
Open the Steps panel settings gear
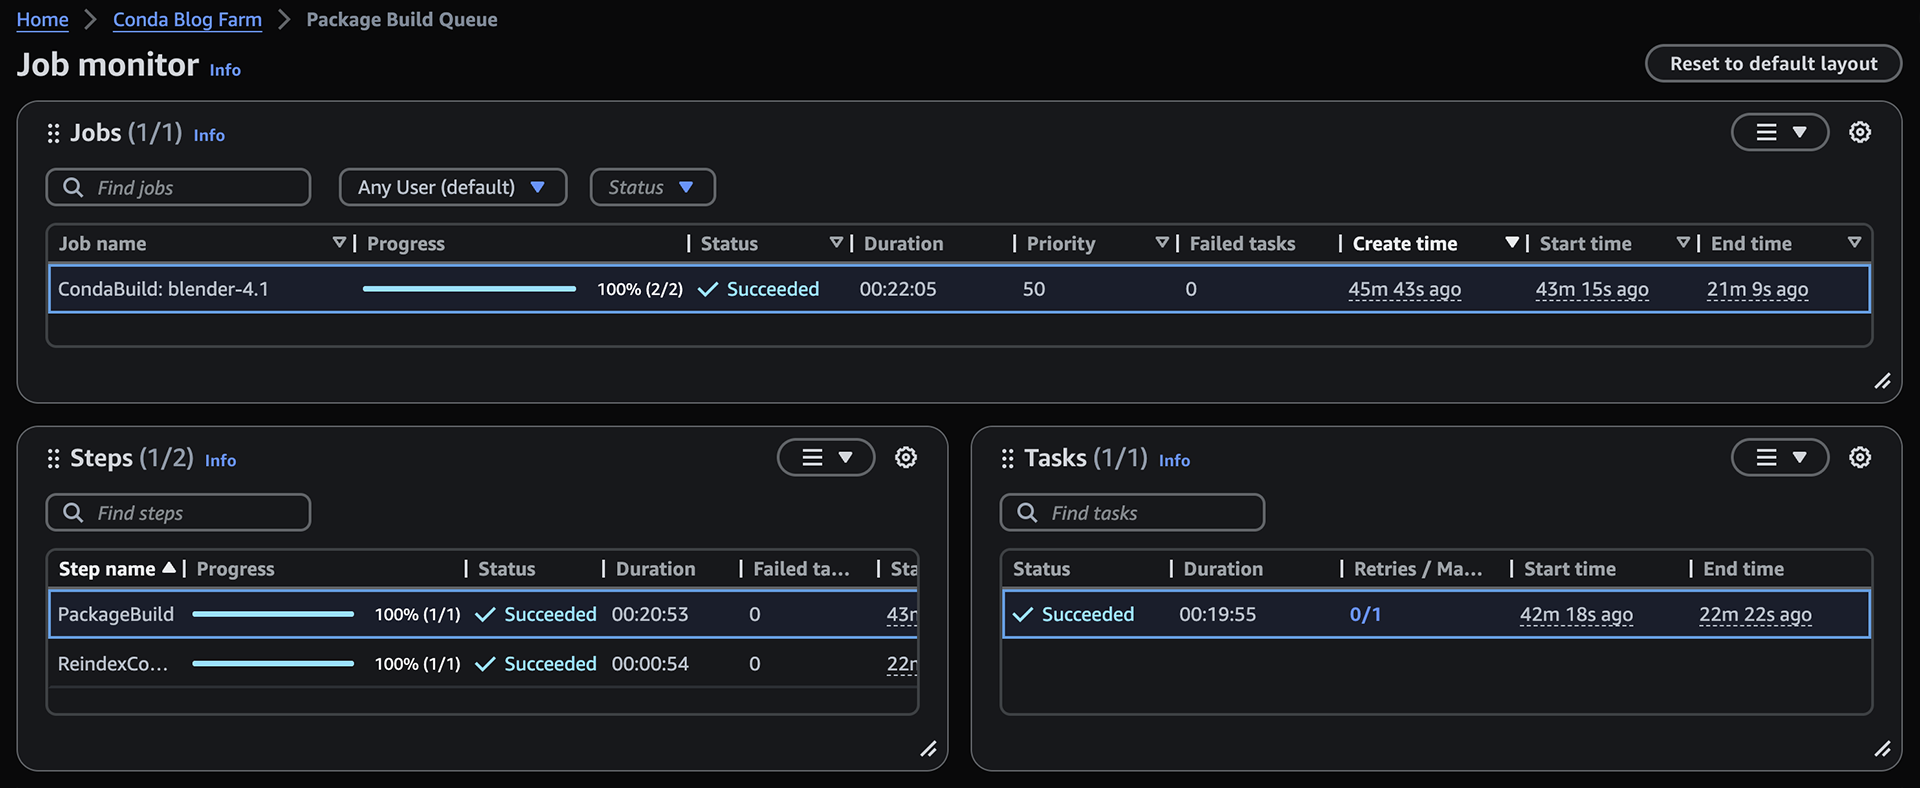[905, 457]
